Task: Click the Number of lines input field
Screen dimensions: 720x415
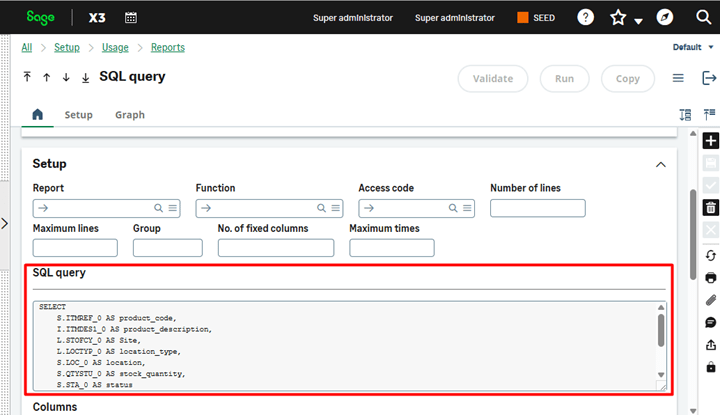Action: click(x=537, y=208)
